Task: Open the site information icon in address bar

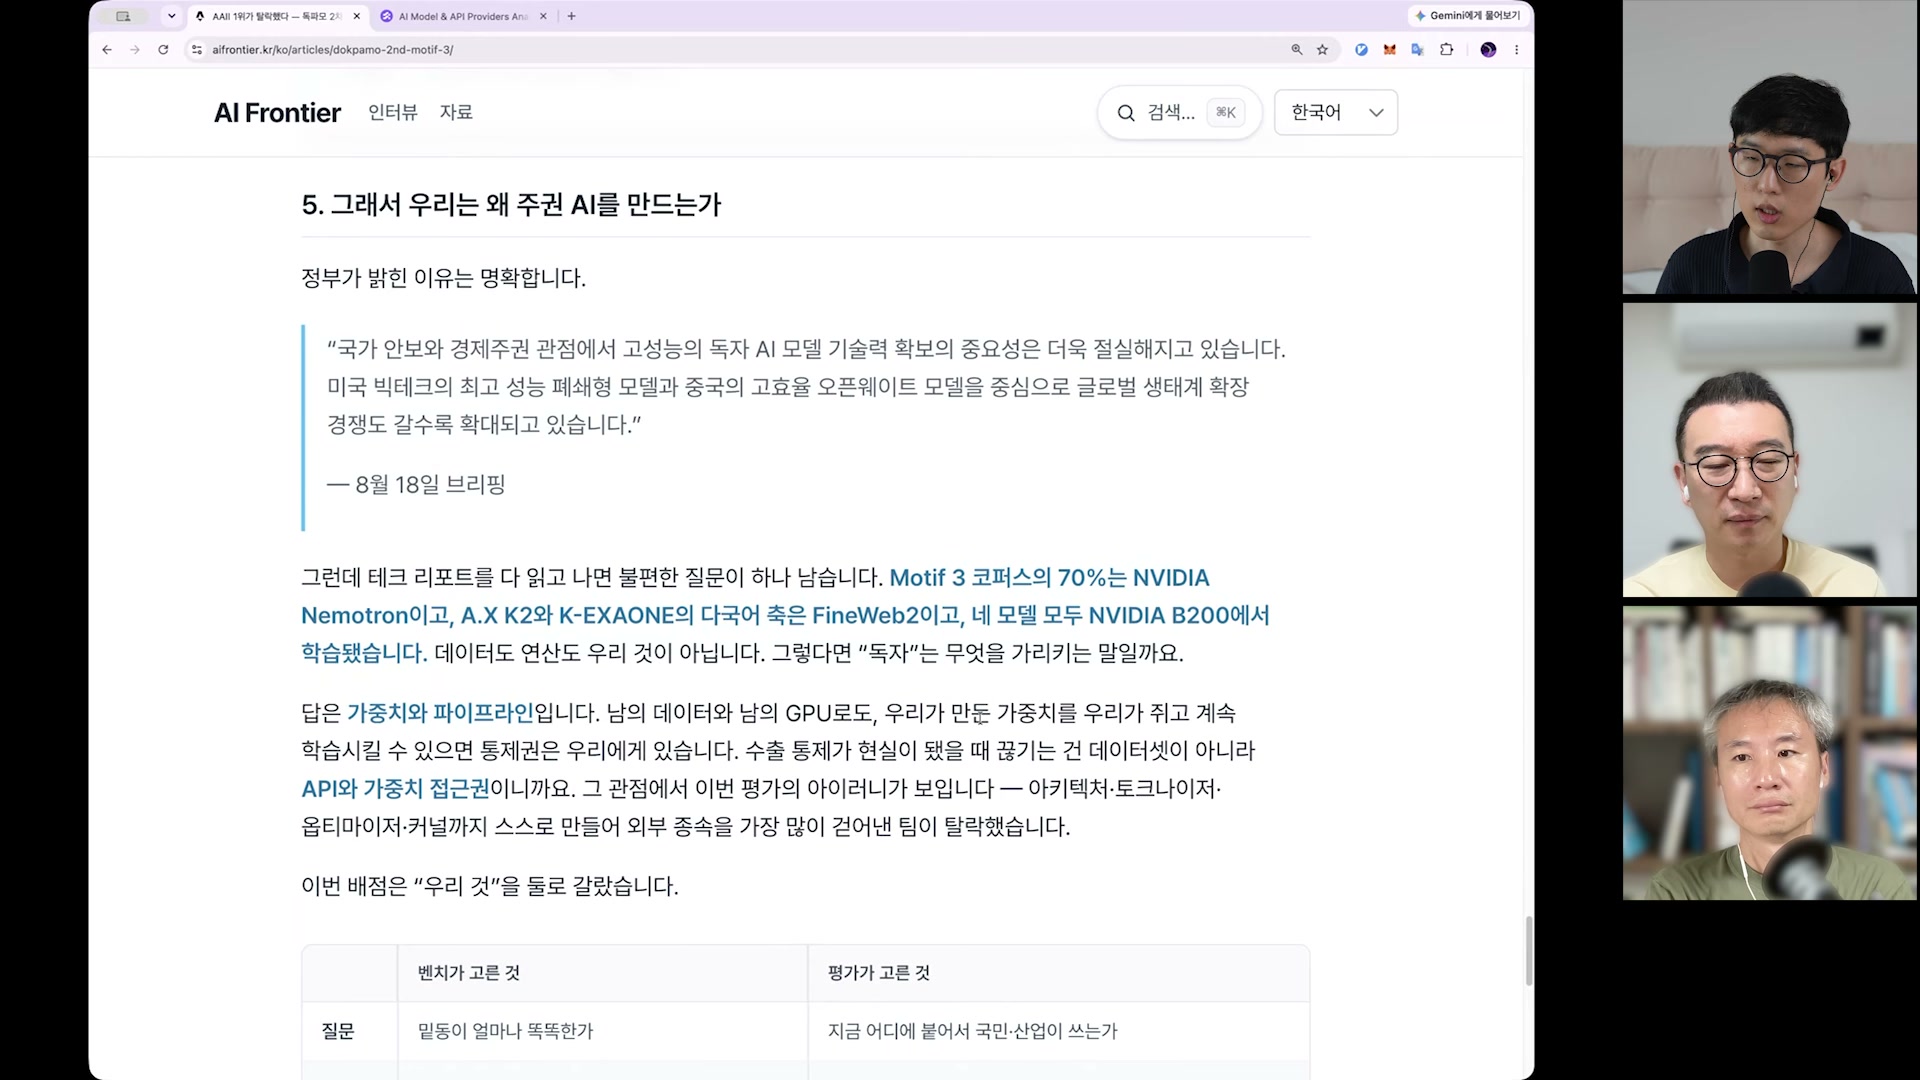Action: point(197,49)
